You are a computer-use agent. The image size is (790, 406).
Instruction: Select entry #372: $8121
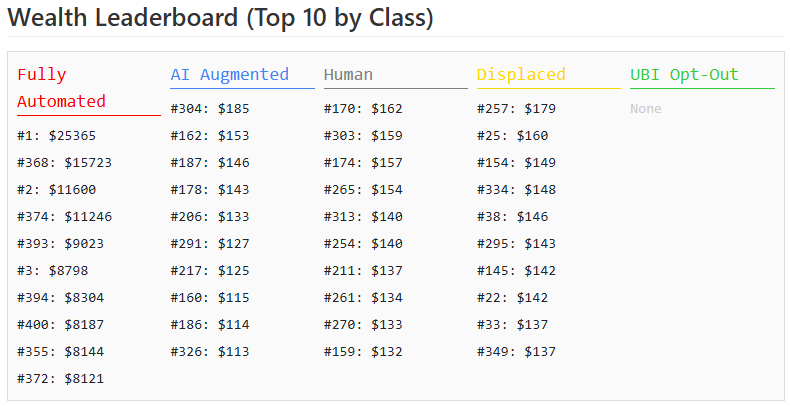60,379
